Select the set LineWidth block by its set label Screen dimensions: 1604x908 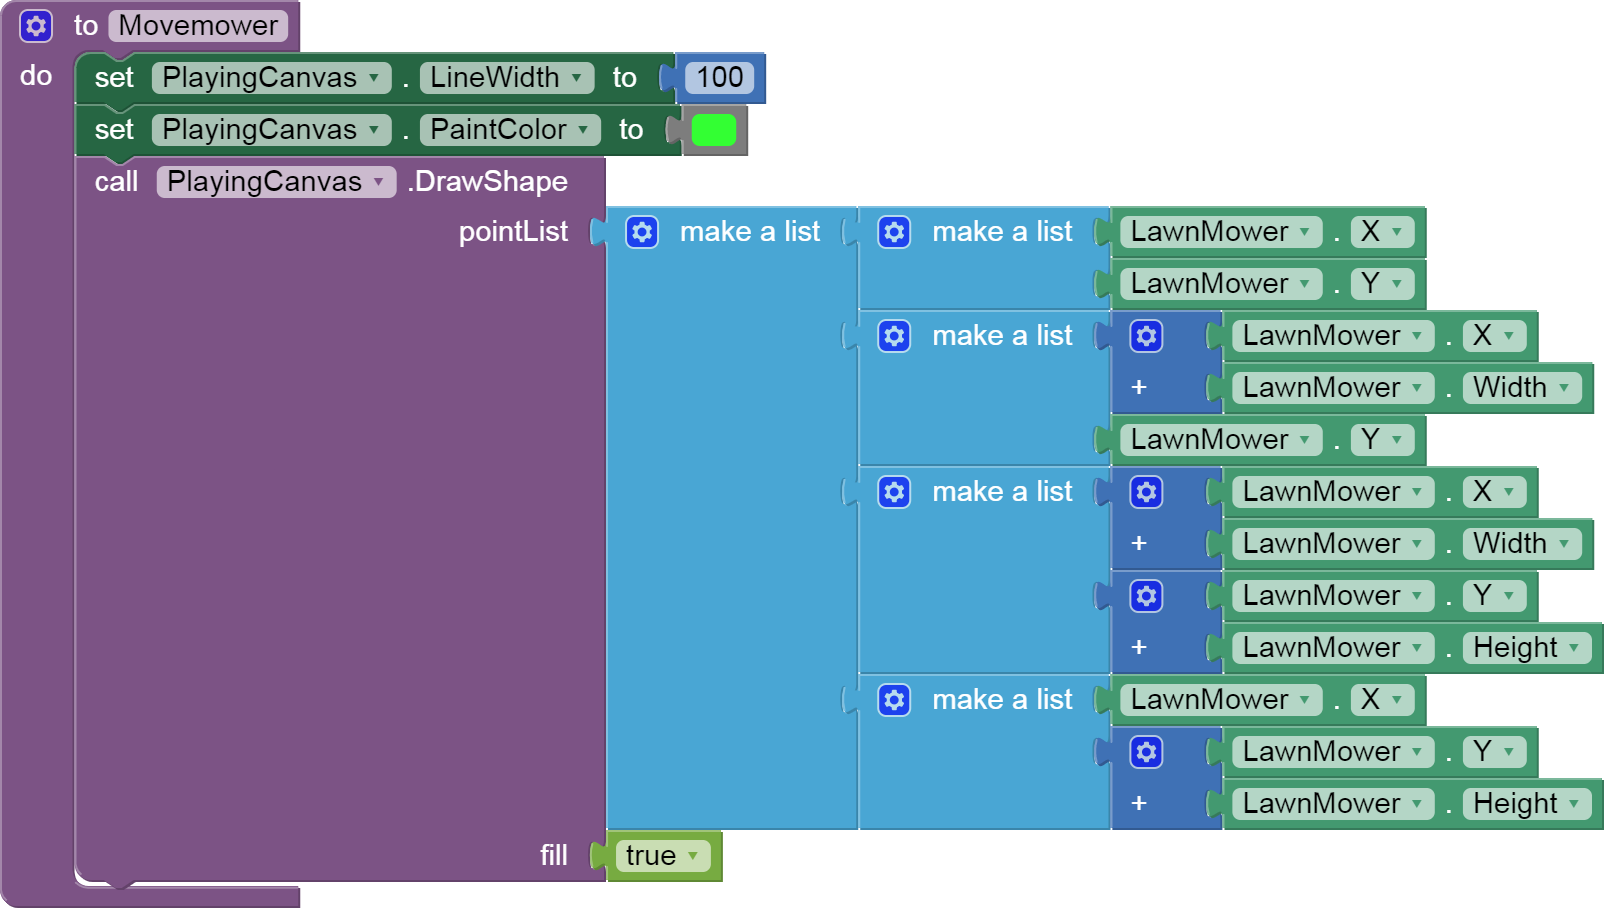click(114, 78)
